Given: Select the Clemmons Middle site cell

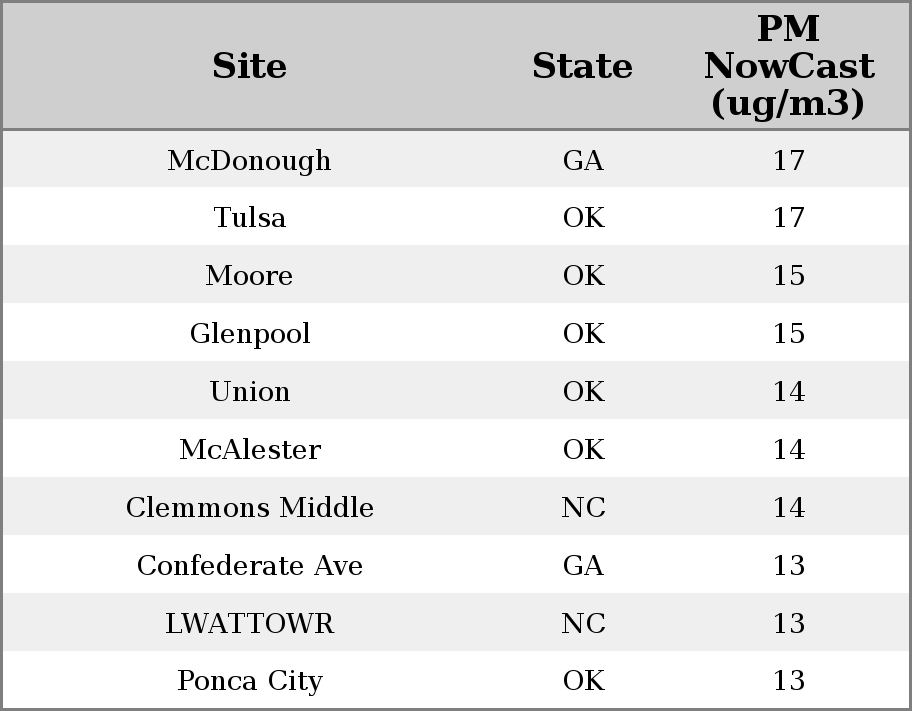Looking at the screenshot, I should [x=250, y=507].
